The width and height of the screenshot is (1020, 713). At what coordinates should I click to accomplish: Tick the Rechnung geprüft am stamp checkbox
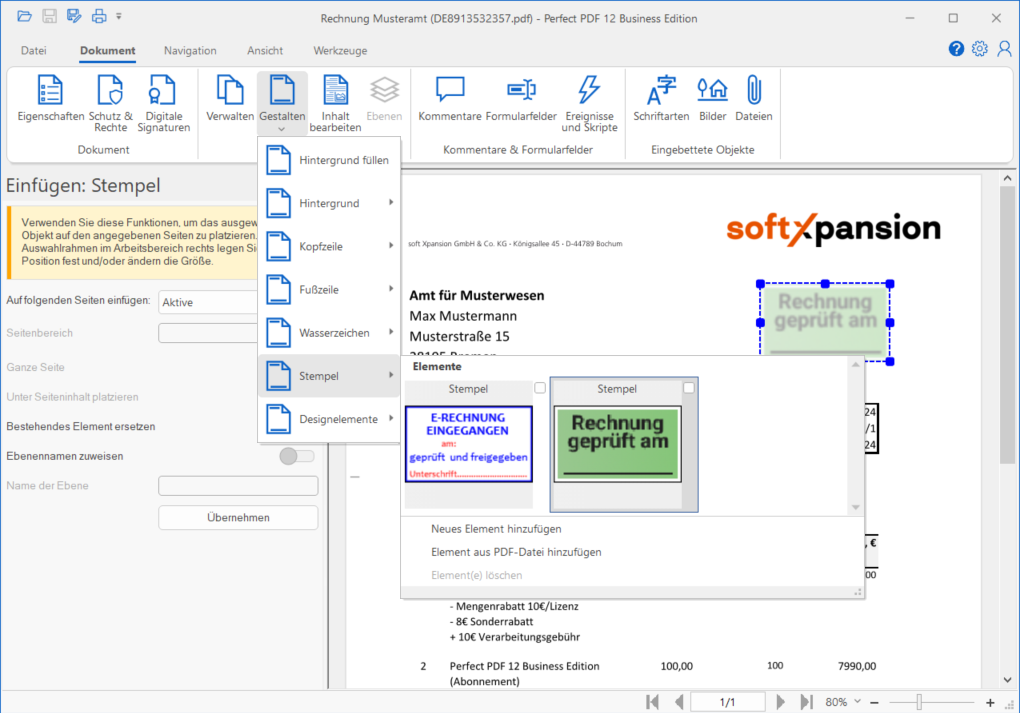pyautogui.click(x=688, y=388)
